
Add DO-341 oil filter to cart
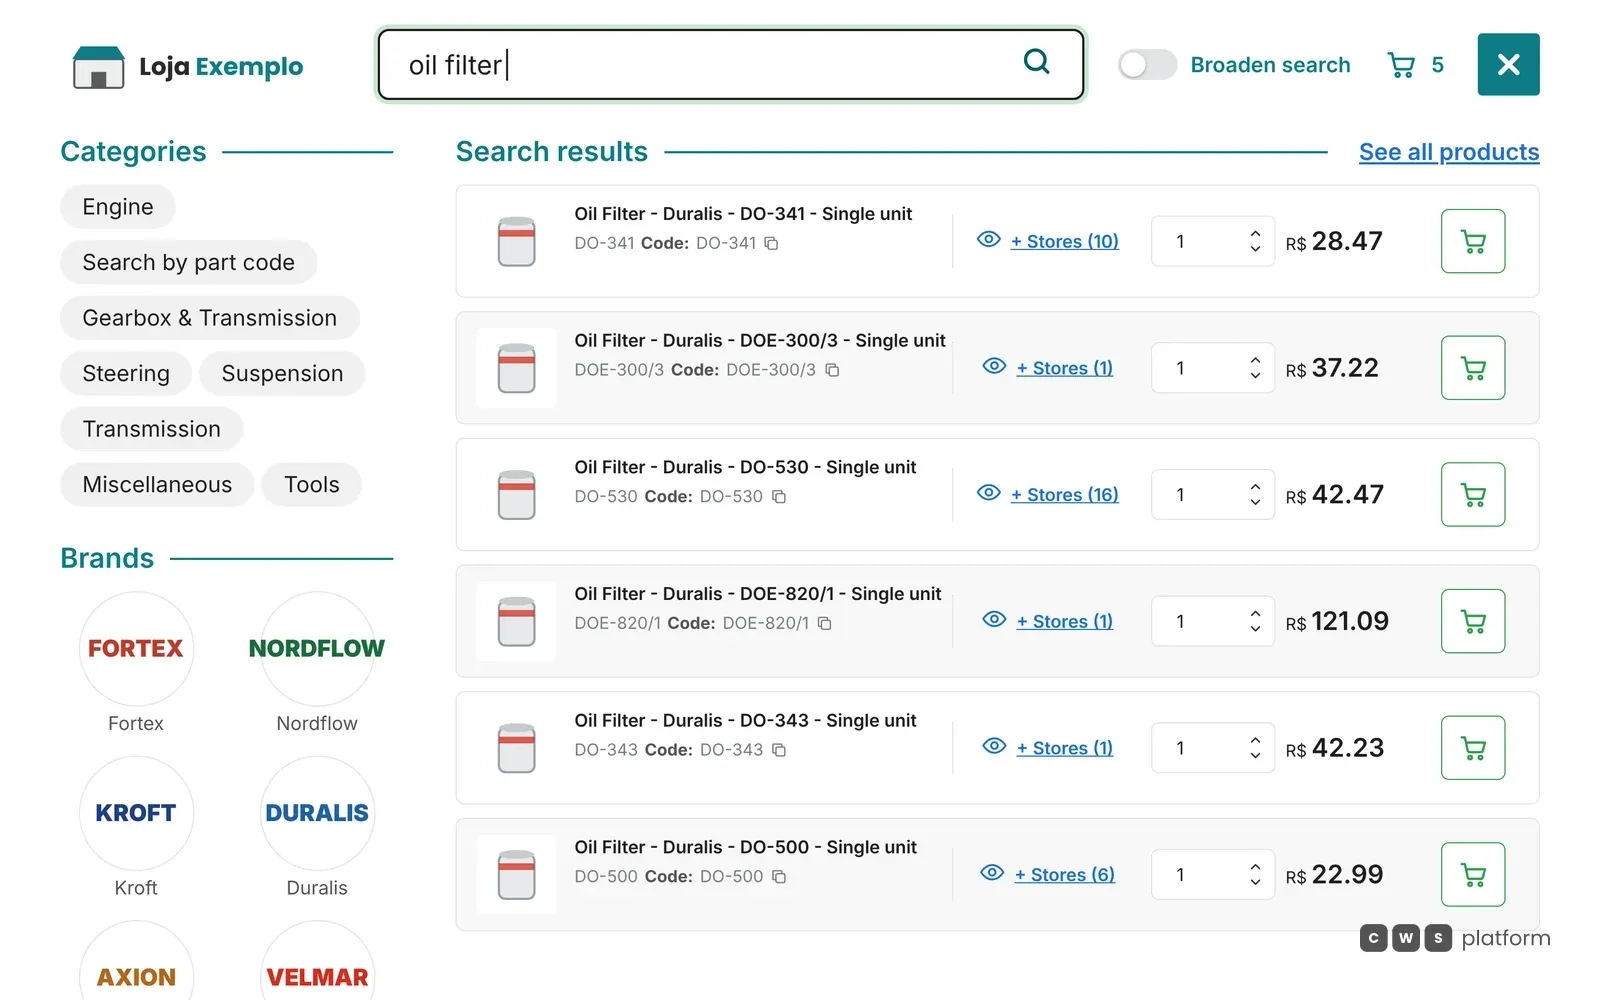coord(1473,241)
